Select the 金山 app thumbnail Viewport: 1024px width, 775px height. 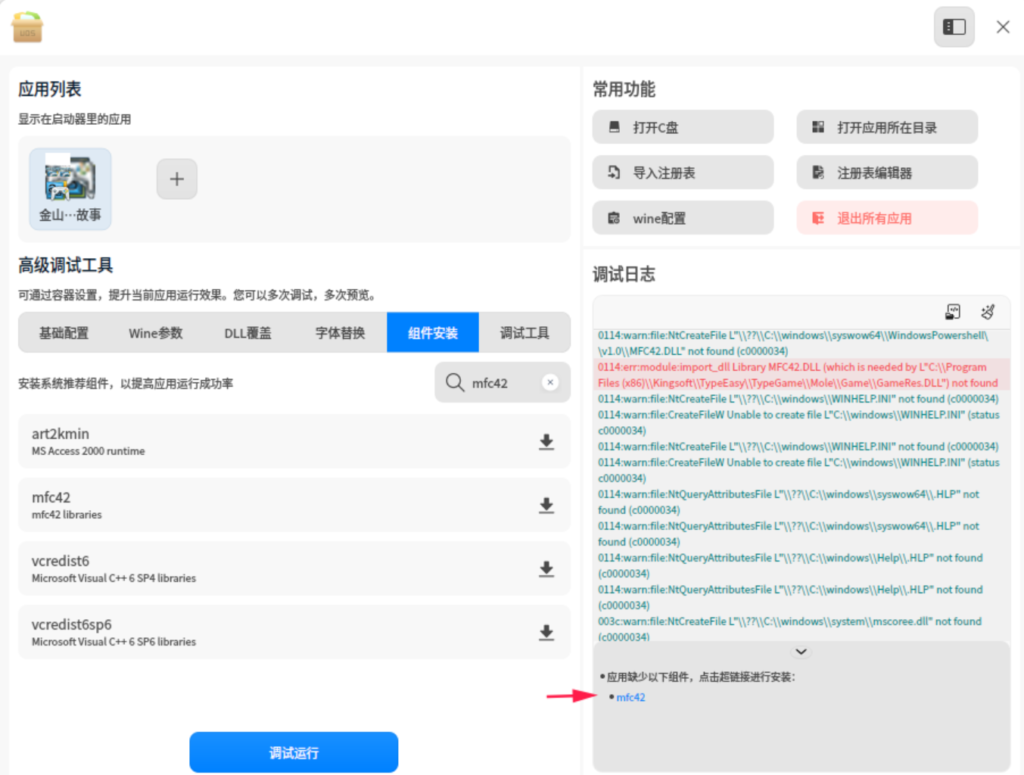70,189
